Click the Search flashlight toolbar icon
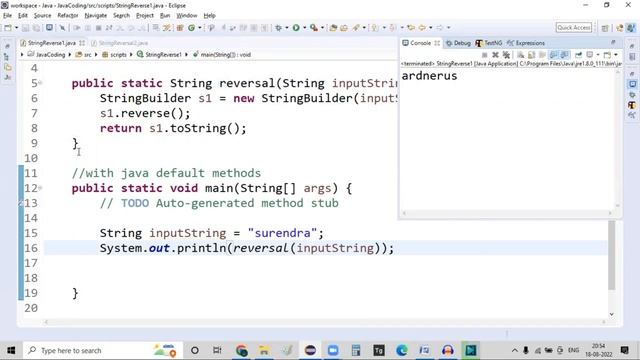The image size is (640, 360). [356, 28]
